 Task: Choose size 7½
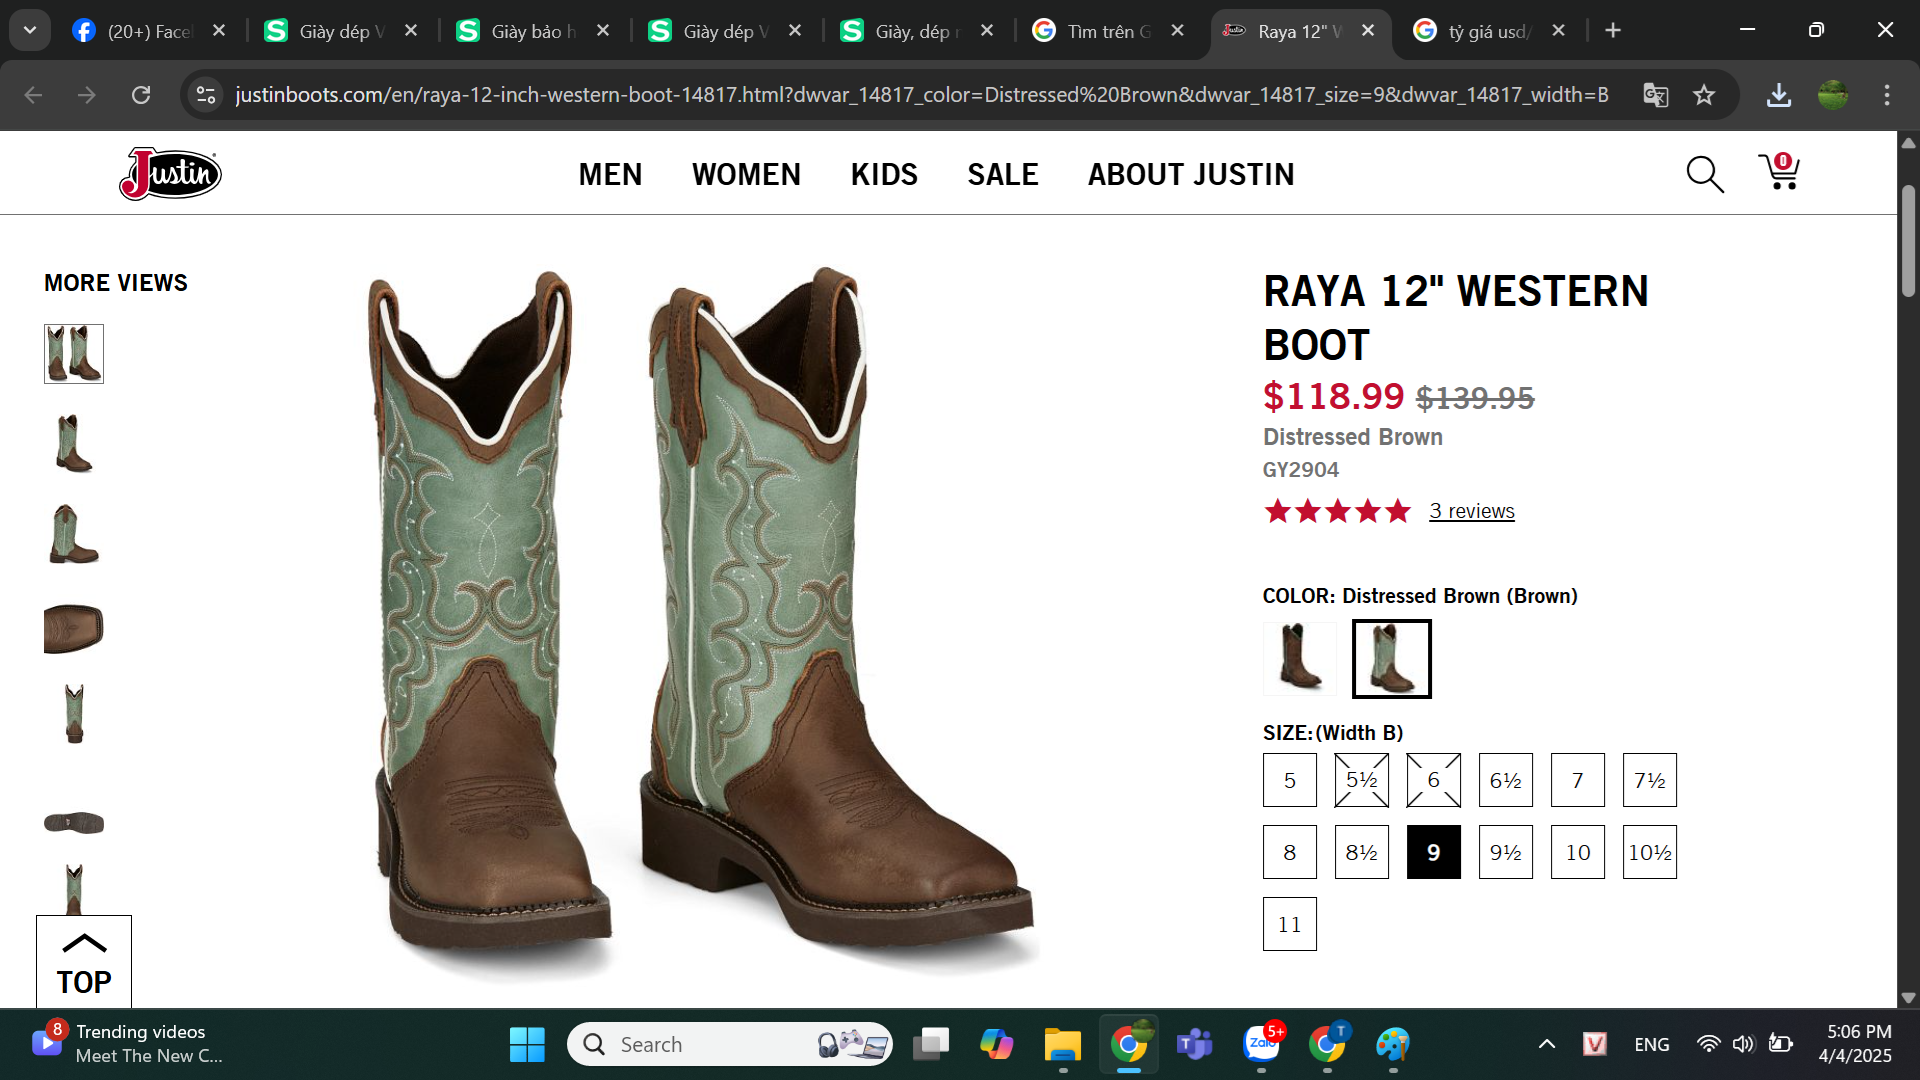[x=1649, y=780]
